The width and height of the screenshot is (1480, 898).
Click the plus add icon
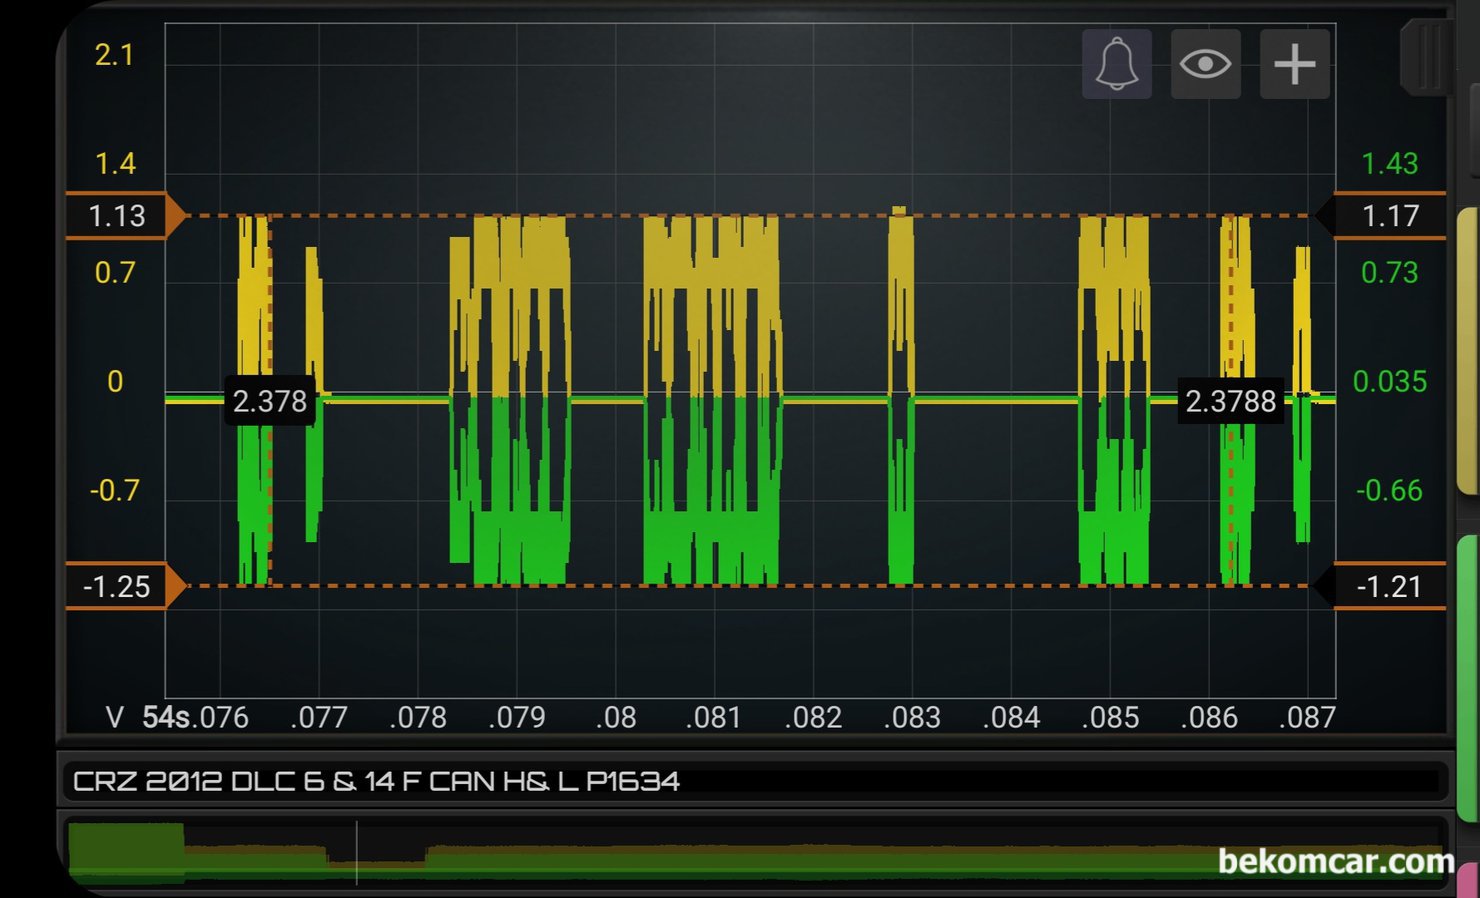pos(1294,64)
